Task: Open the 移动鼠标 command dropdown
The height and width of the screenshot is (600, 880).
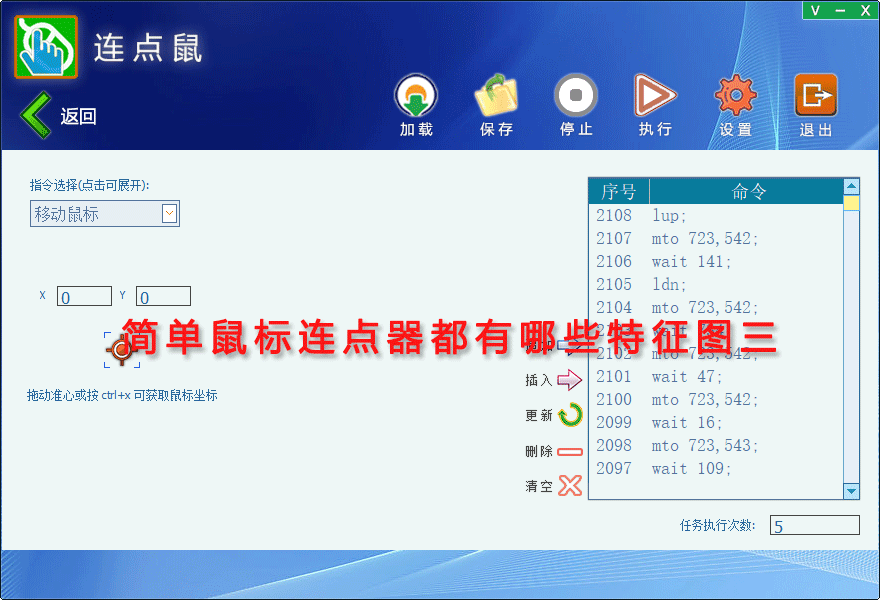Action: pos(105,214)
